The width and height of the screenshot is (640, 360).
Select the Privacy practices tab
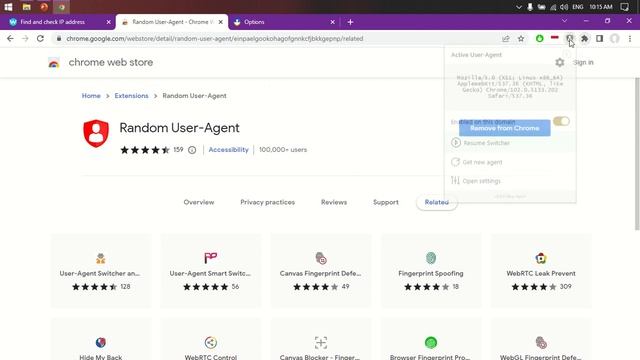click(267, 202)
